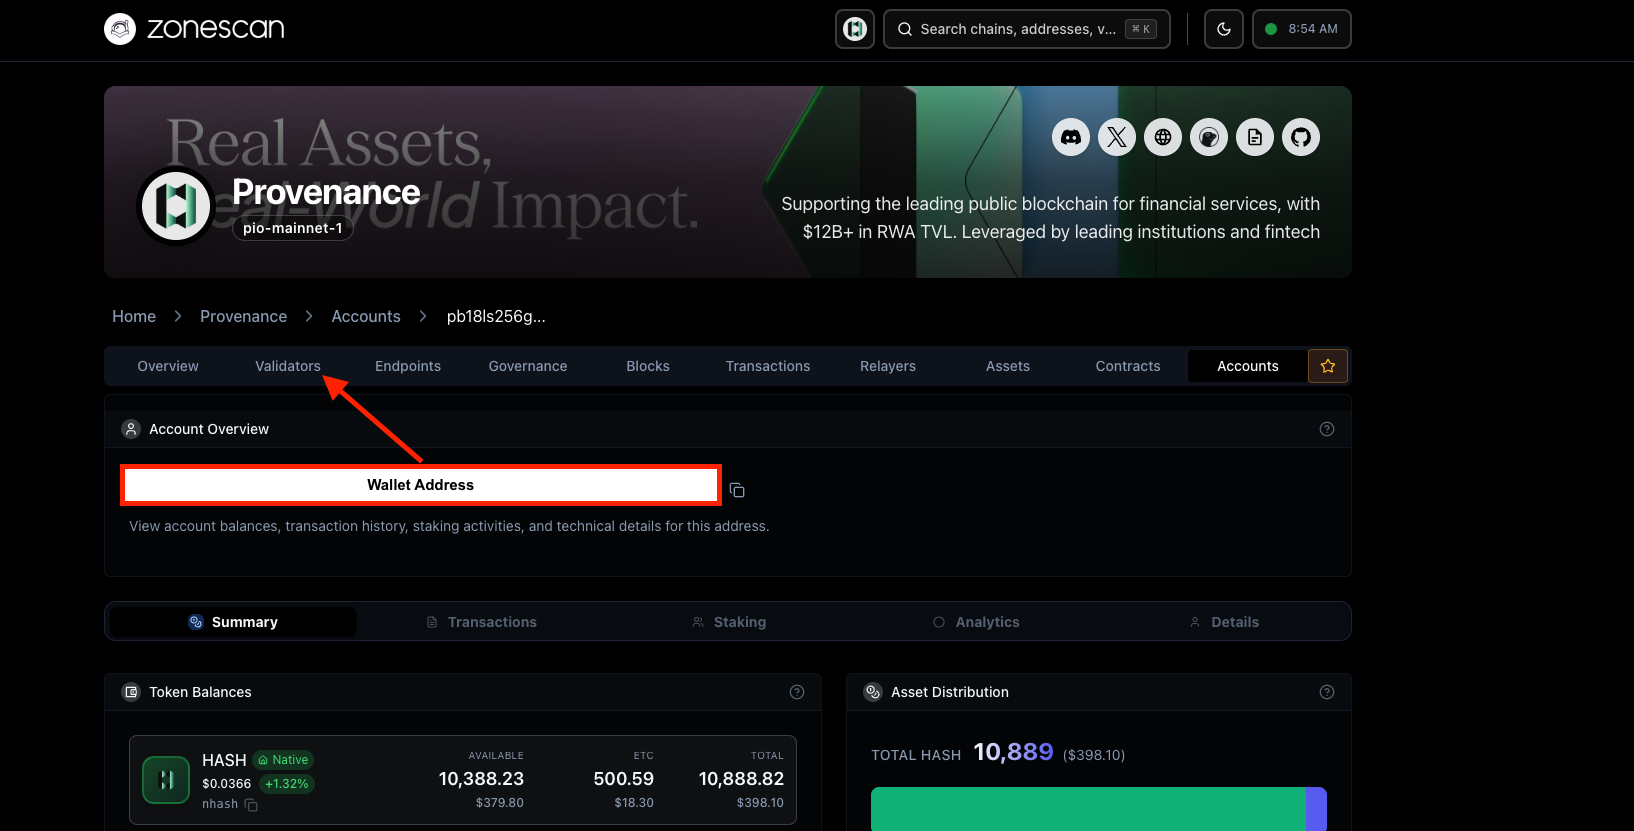The height and width of the screenshot is (831, 1634).
Task: Copy the wallet address
Action: point(737,490)
